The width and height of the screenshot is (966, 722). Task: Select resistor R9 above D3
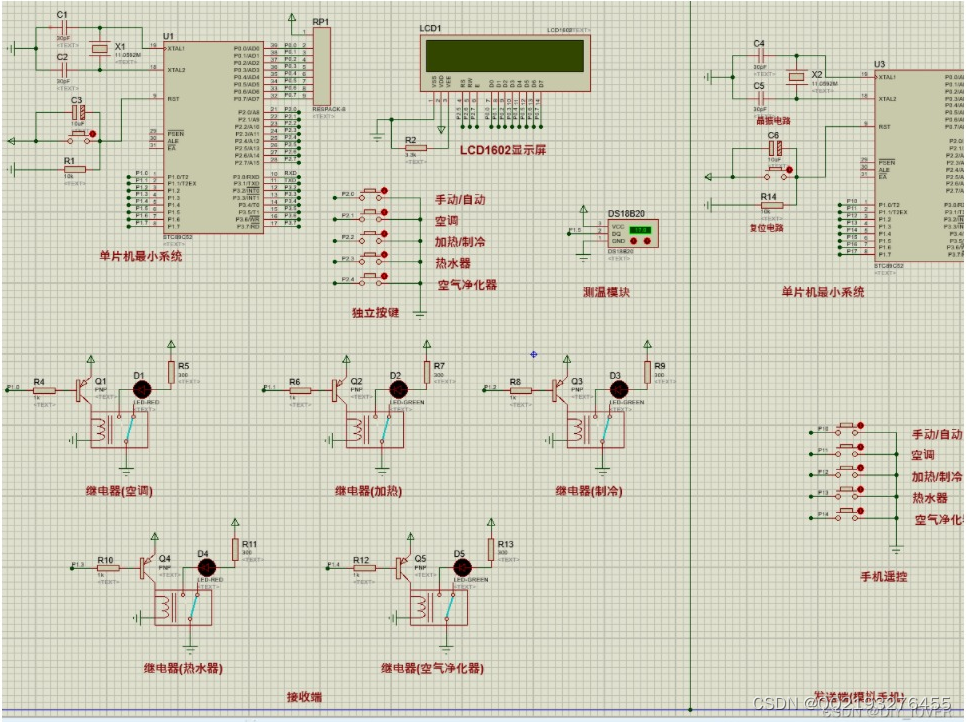647,372
